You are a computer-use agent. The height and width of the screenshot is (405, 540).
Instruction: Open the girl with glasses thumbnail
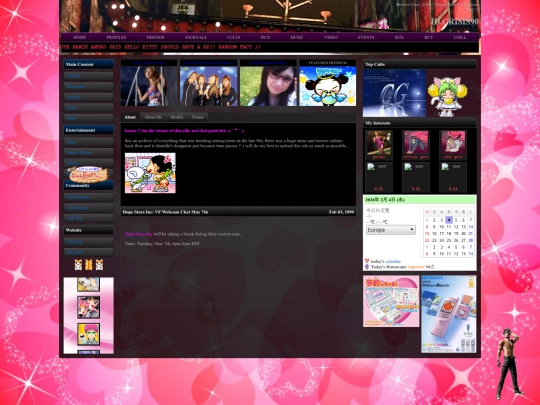pos(268,86)
